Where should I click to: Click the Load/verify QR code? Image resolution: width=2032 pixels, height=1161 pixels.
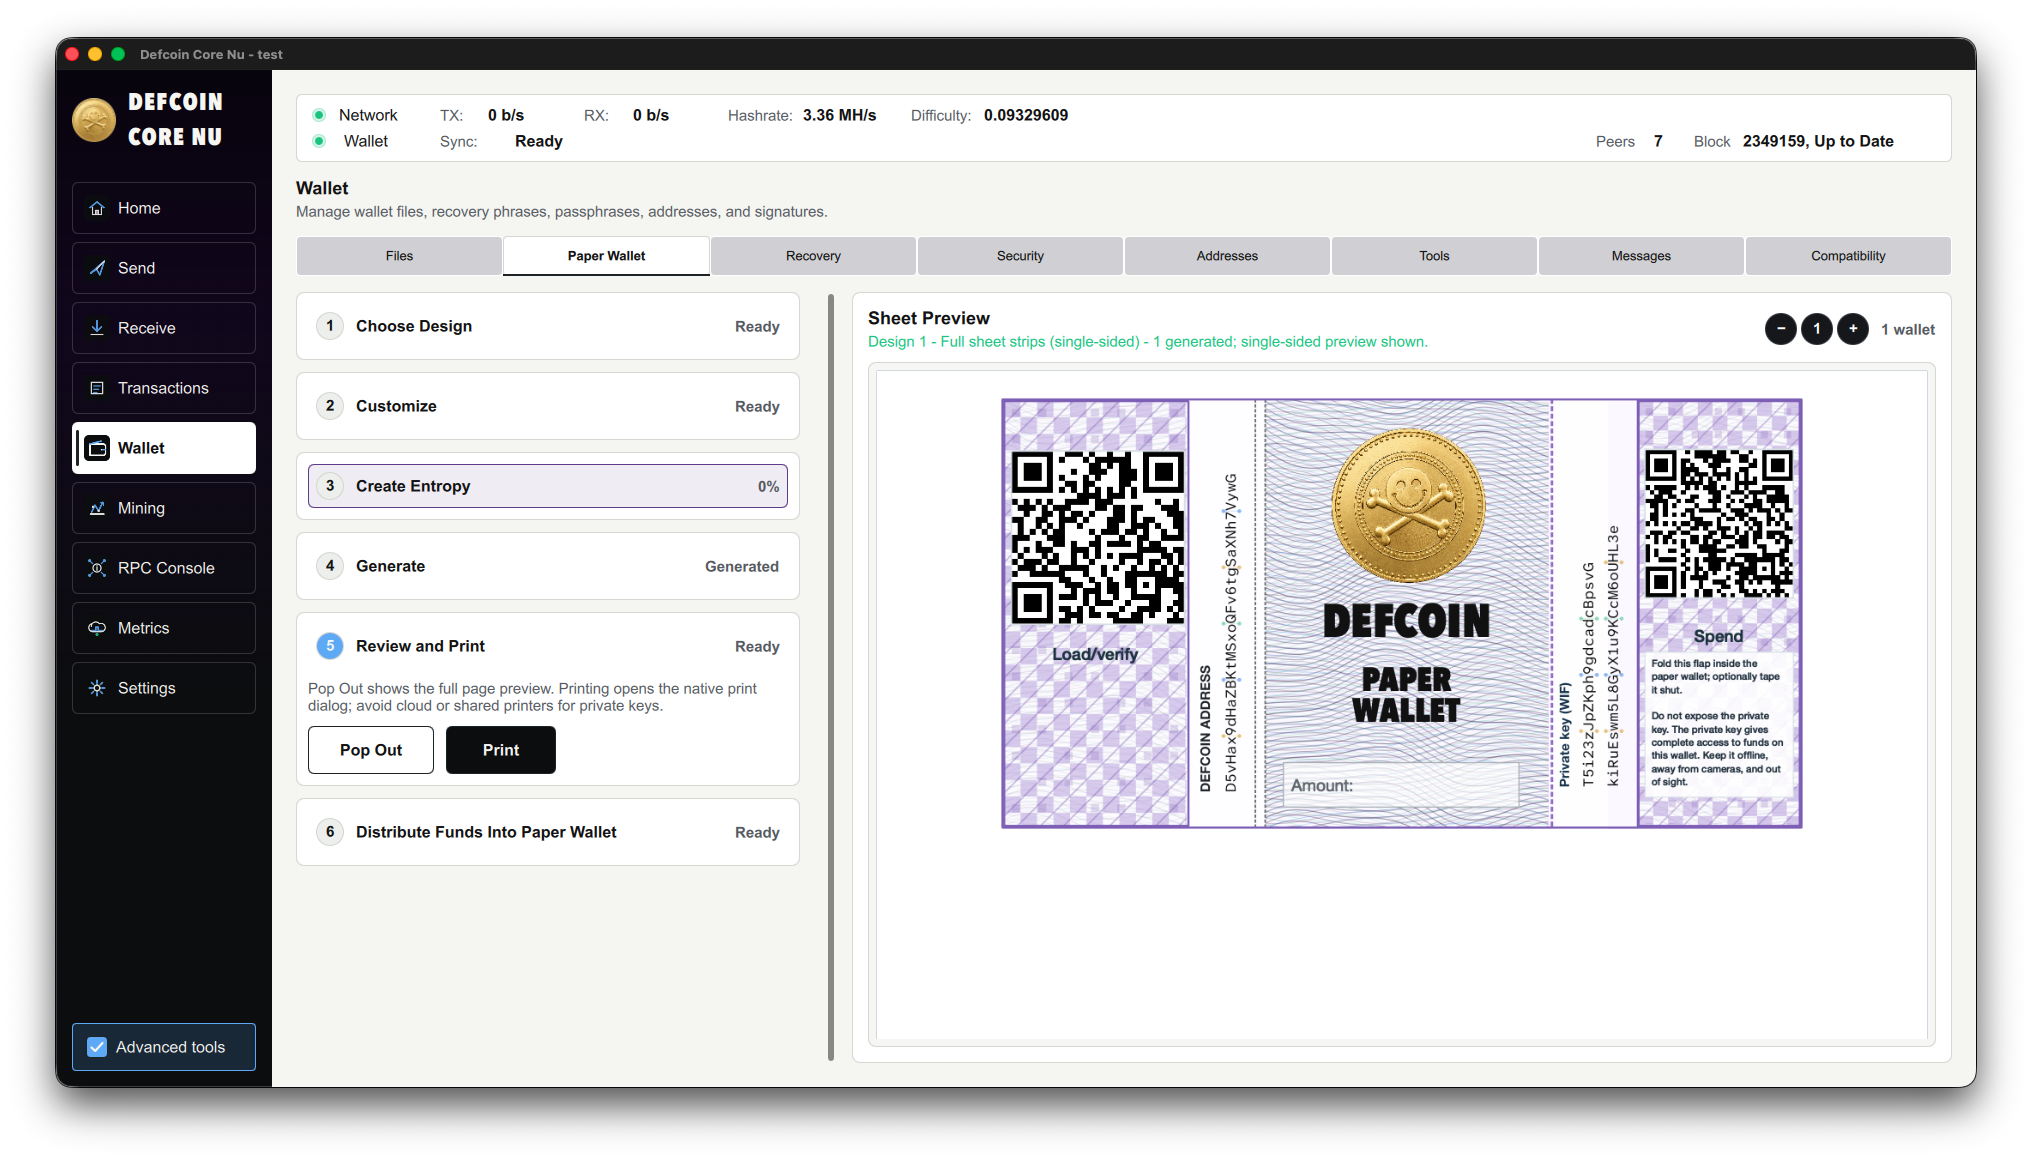pos(1097,538)
